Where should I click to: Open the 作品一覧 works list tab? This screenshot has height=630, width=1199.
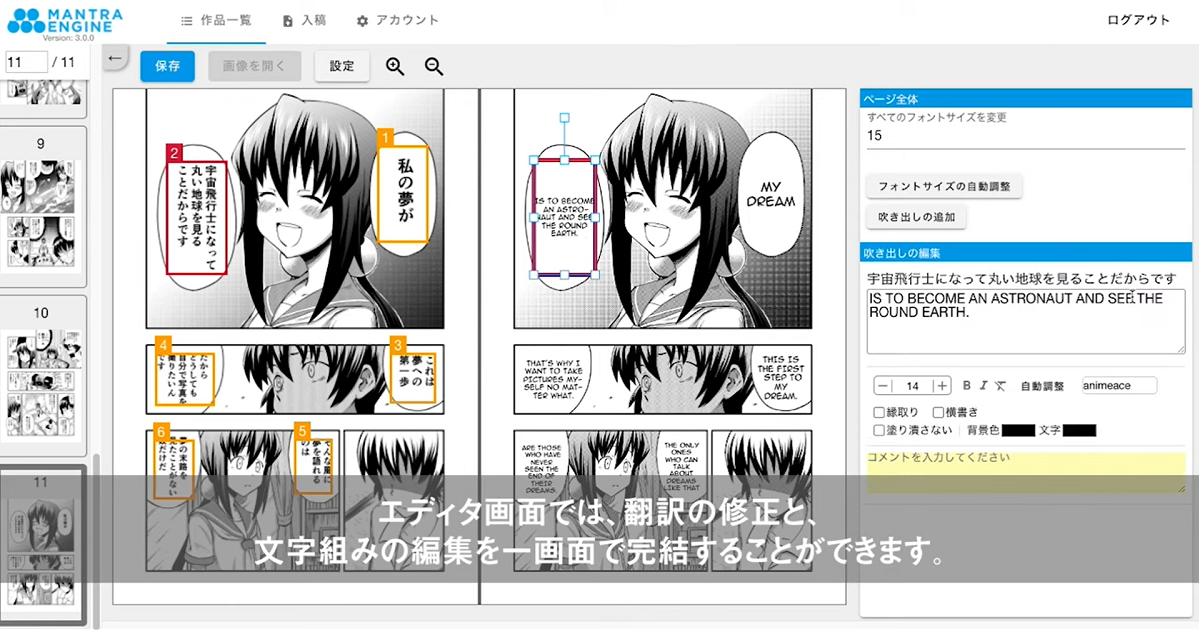(x=216, y=21)
